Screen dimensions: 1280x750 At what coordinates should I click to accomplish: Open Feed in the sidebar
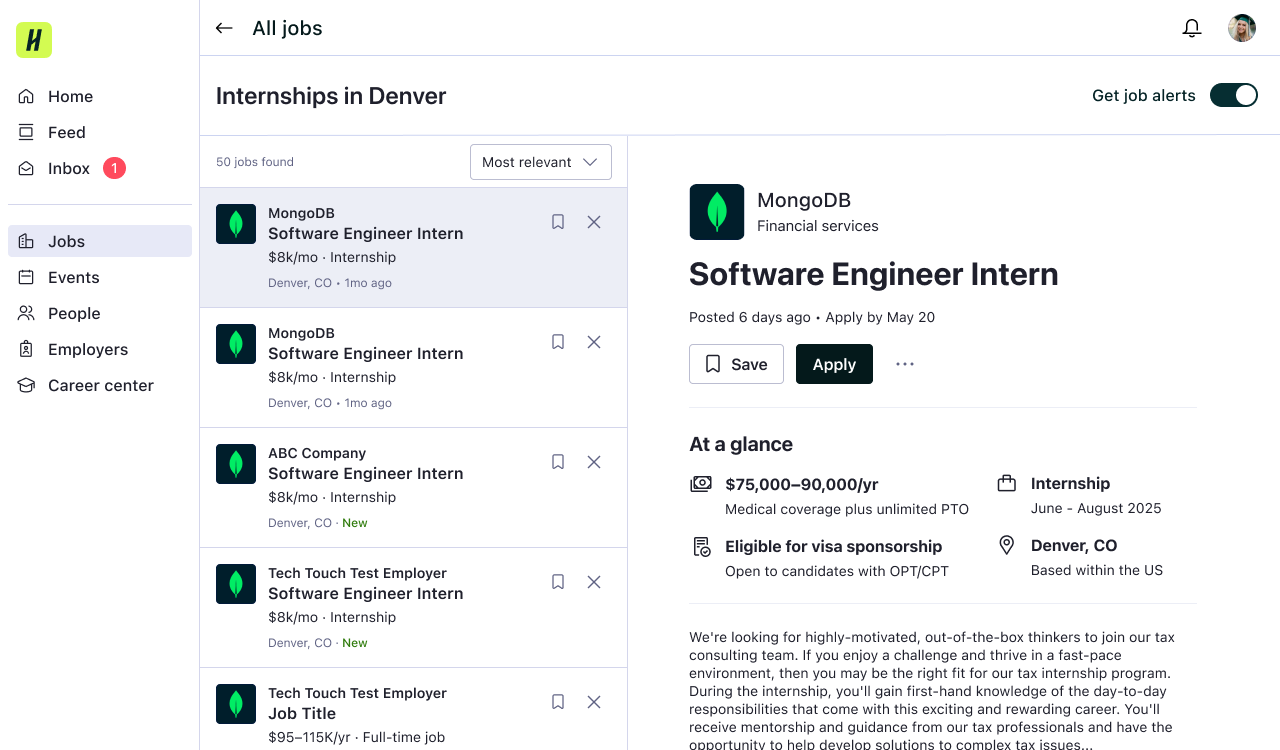coord(100,132)
